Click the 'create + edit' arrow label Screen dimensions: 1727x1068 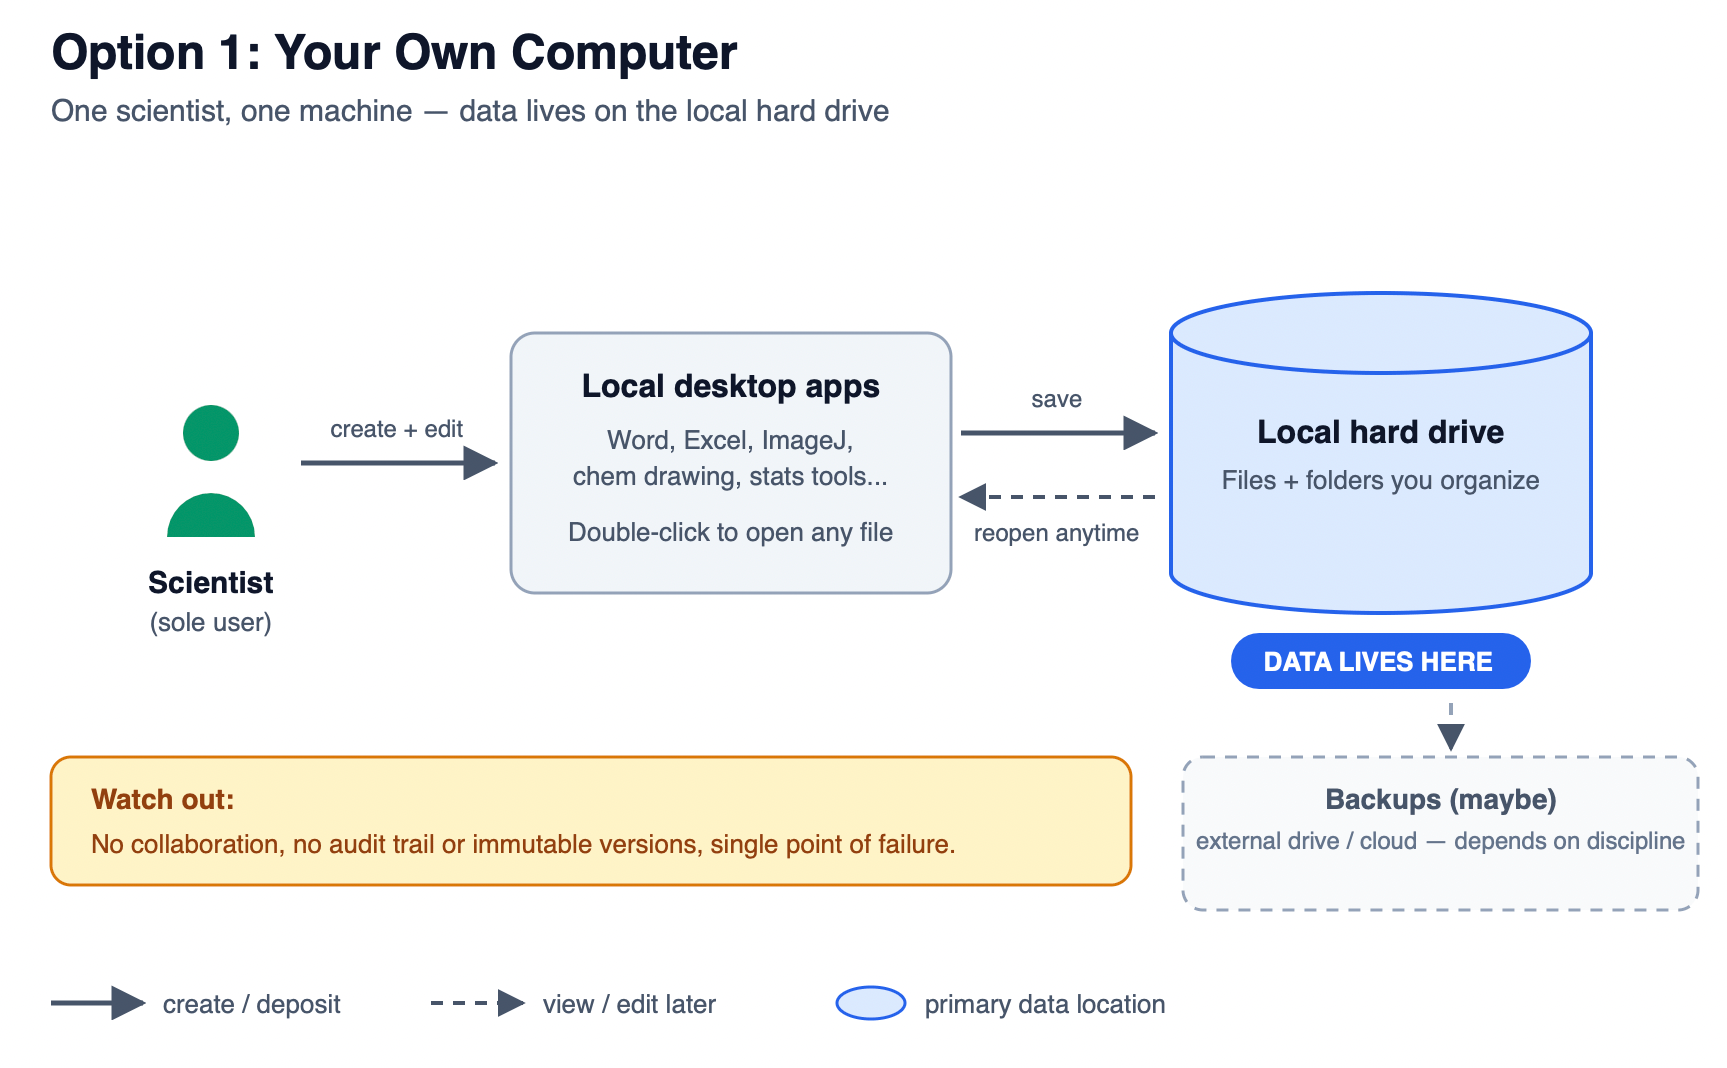(x=396, y=429)
